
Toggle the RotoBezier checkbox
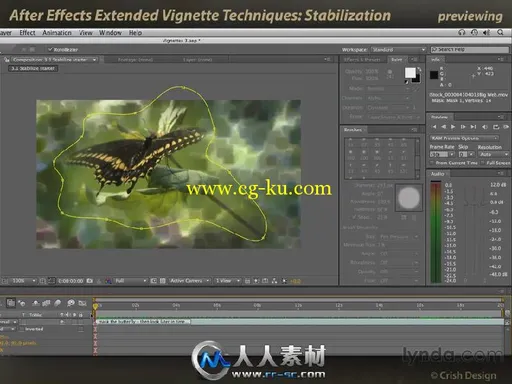coord(50,49)
